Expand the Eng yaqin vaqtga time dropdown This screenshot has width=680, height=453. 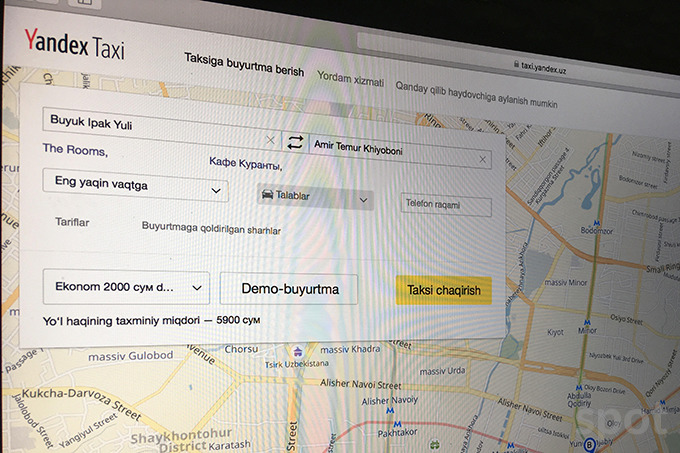135,186
